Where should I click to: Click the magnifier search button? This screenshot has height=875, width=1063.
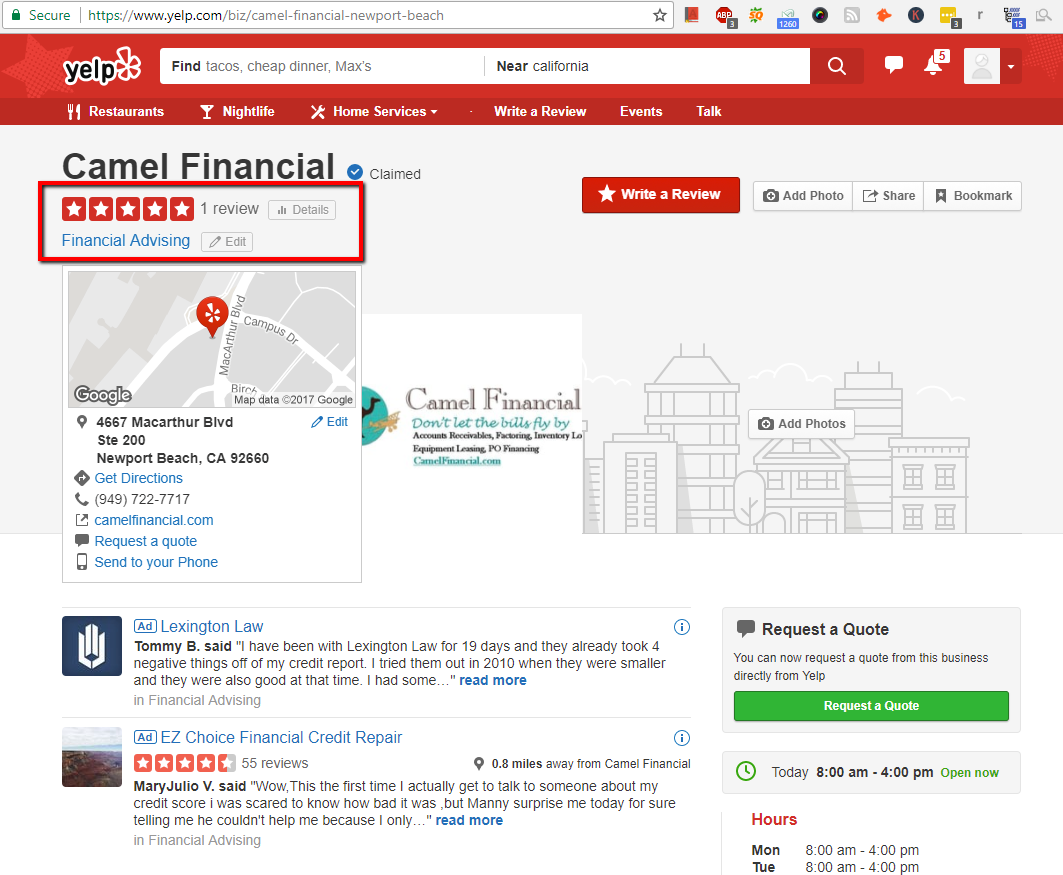837,66
